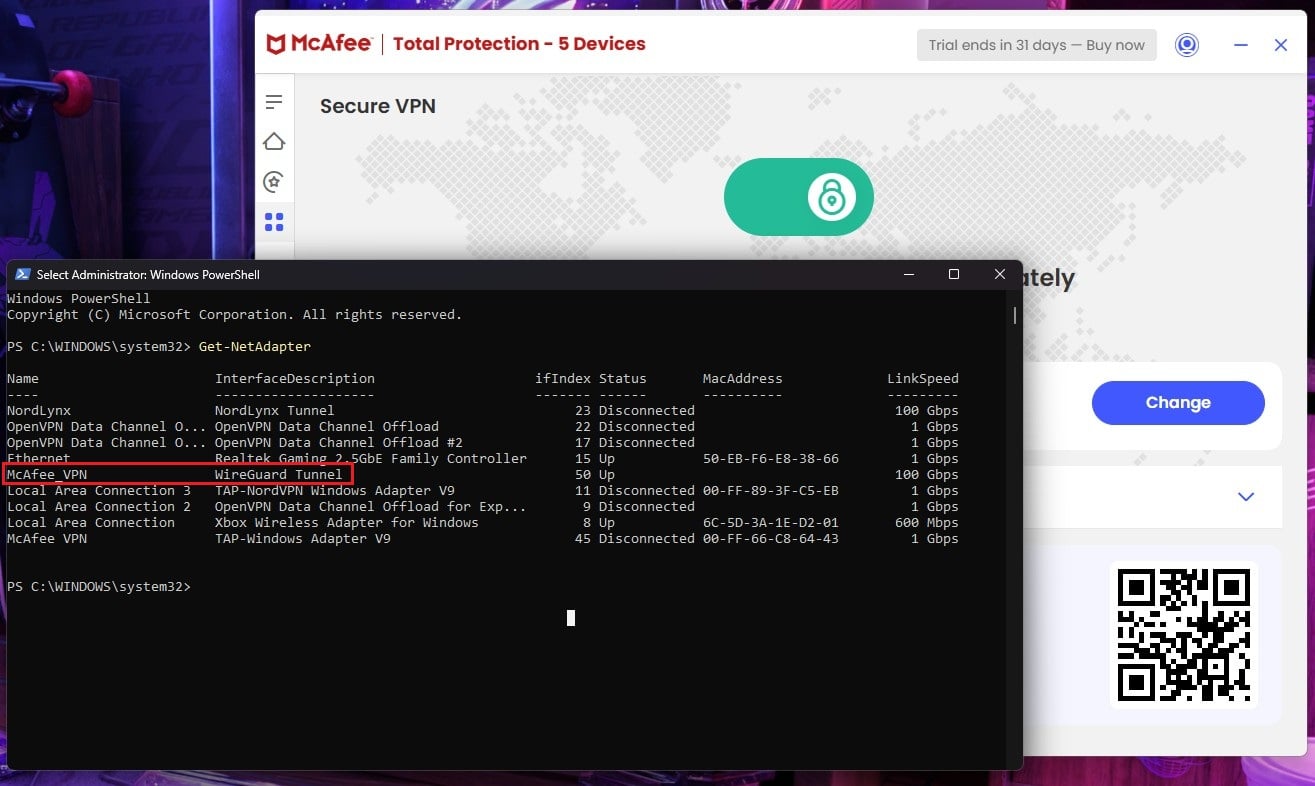Click the last 'PS C:\WINDOWS\system32>' prompt
Viewport: 1315px width, 786px height.
pos(99,587)
